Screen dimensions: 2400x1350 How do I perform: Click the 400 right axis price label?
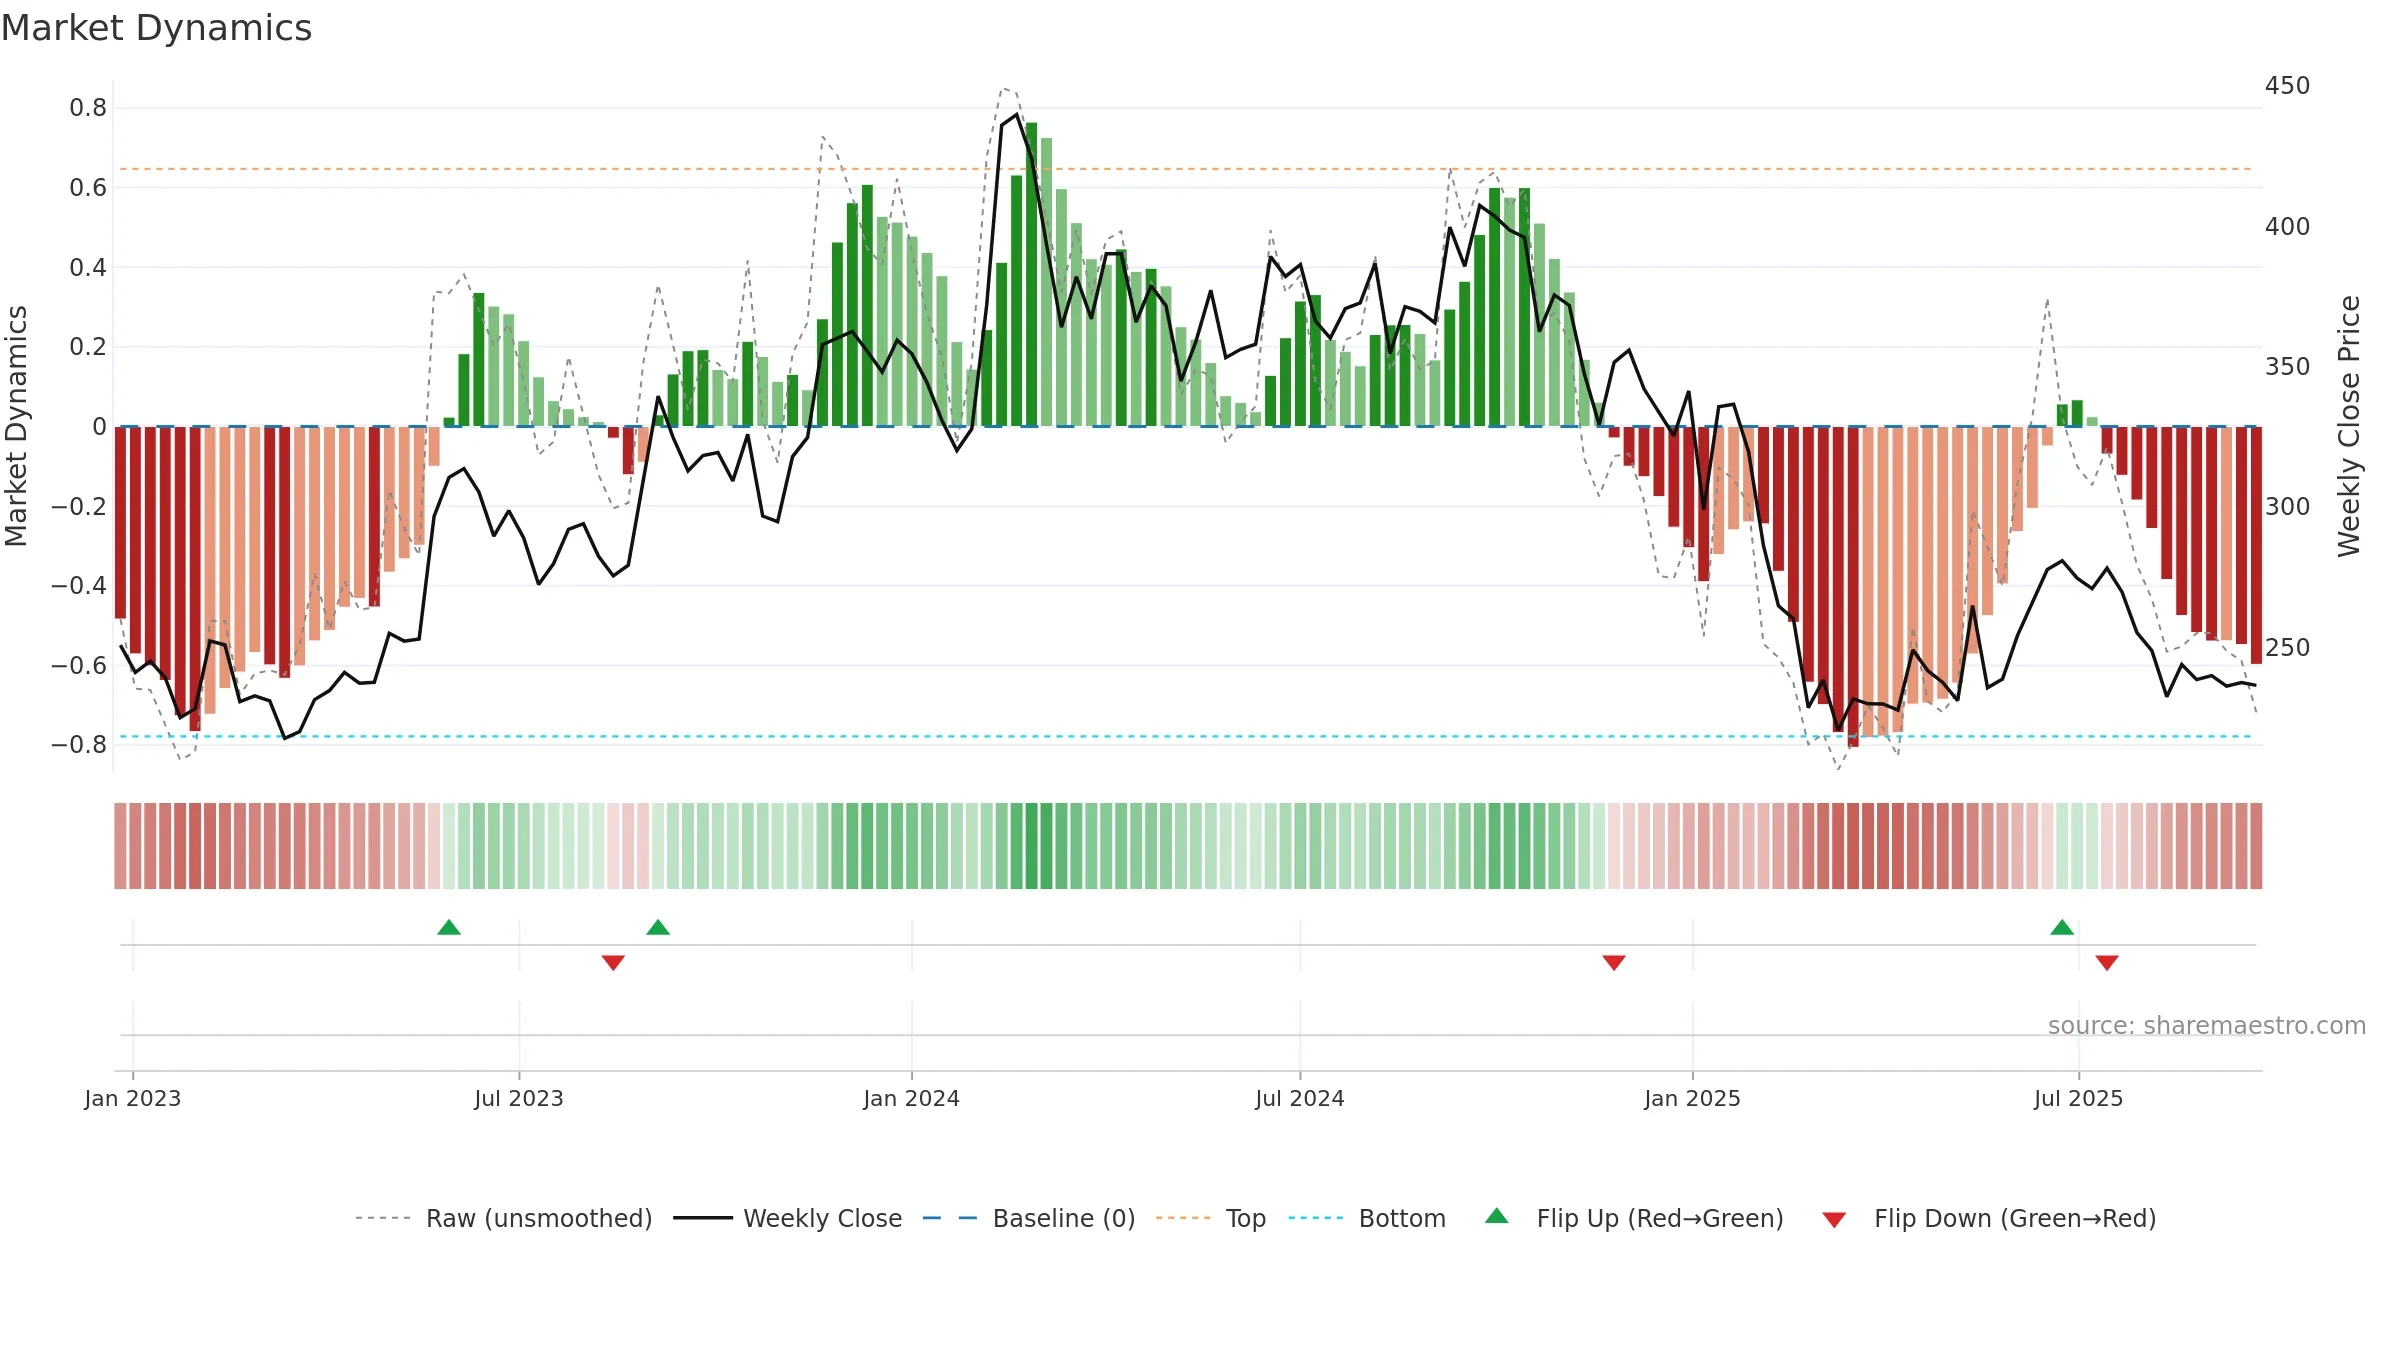point(2287,226)
